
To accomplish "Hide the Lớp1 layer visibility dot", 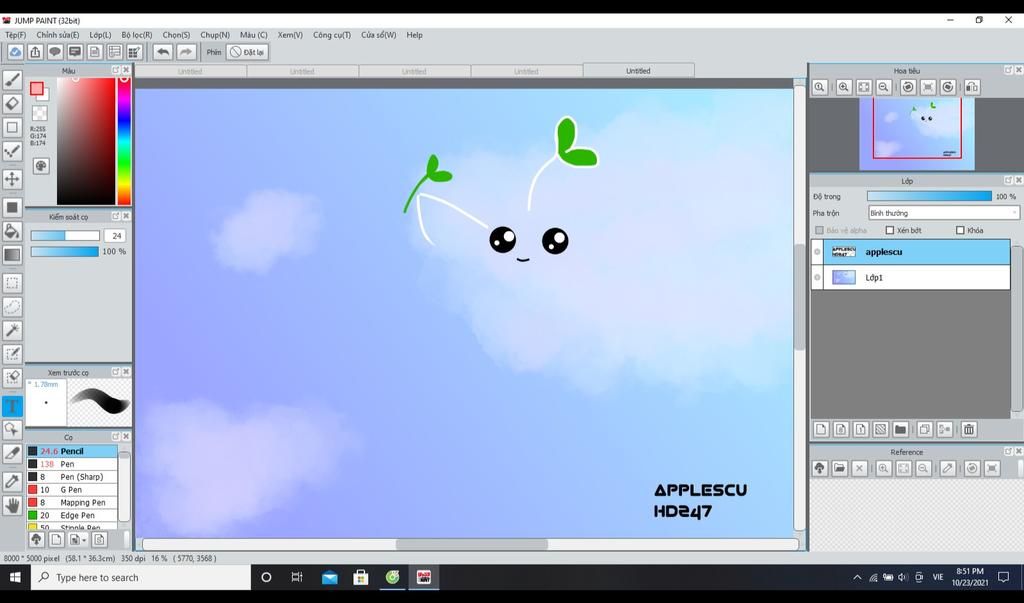I will coord(817,277).
